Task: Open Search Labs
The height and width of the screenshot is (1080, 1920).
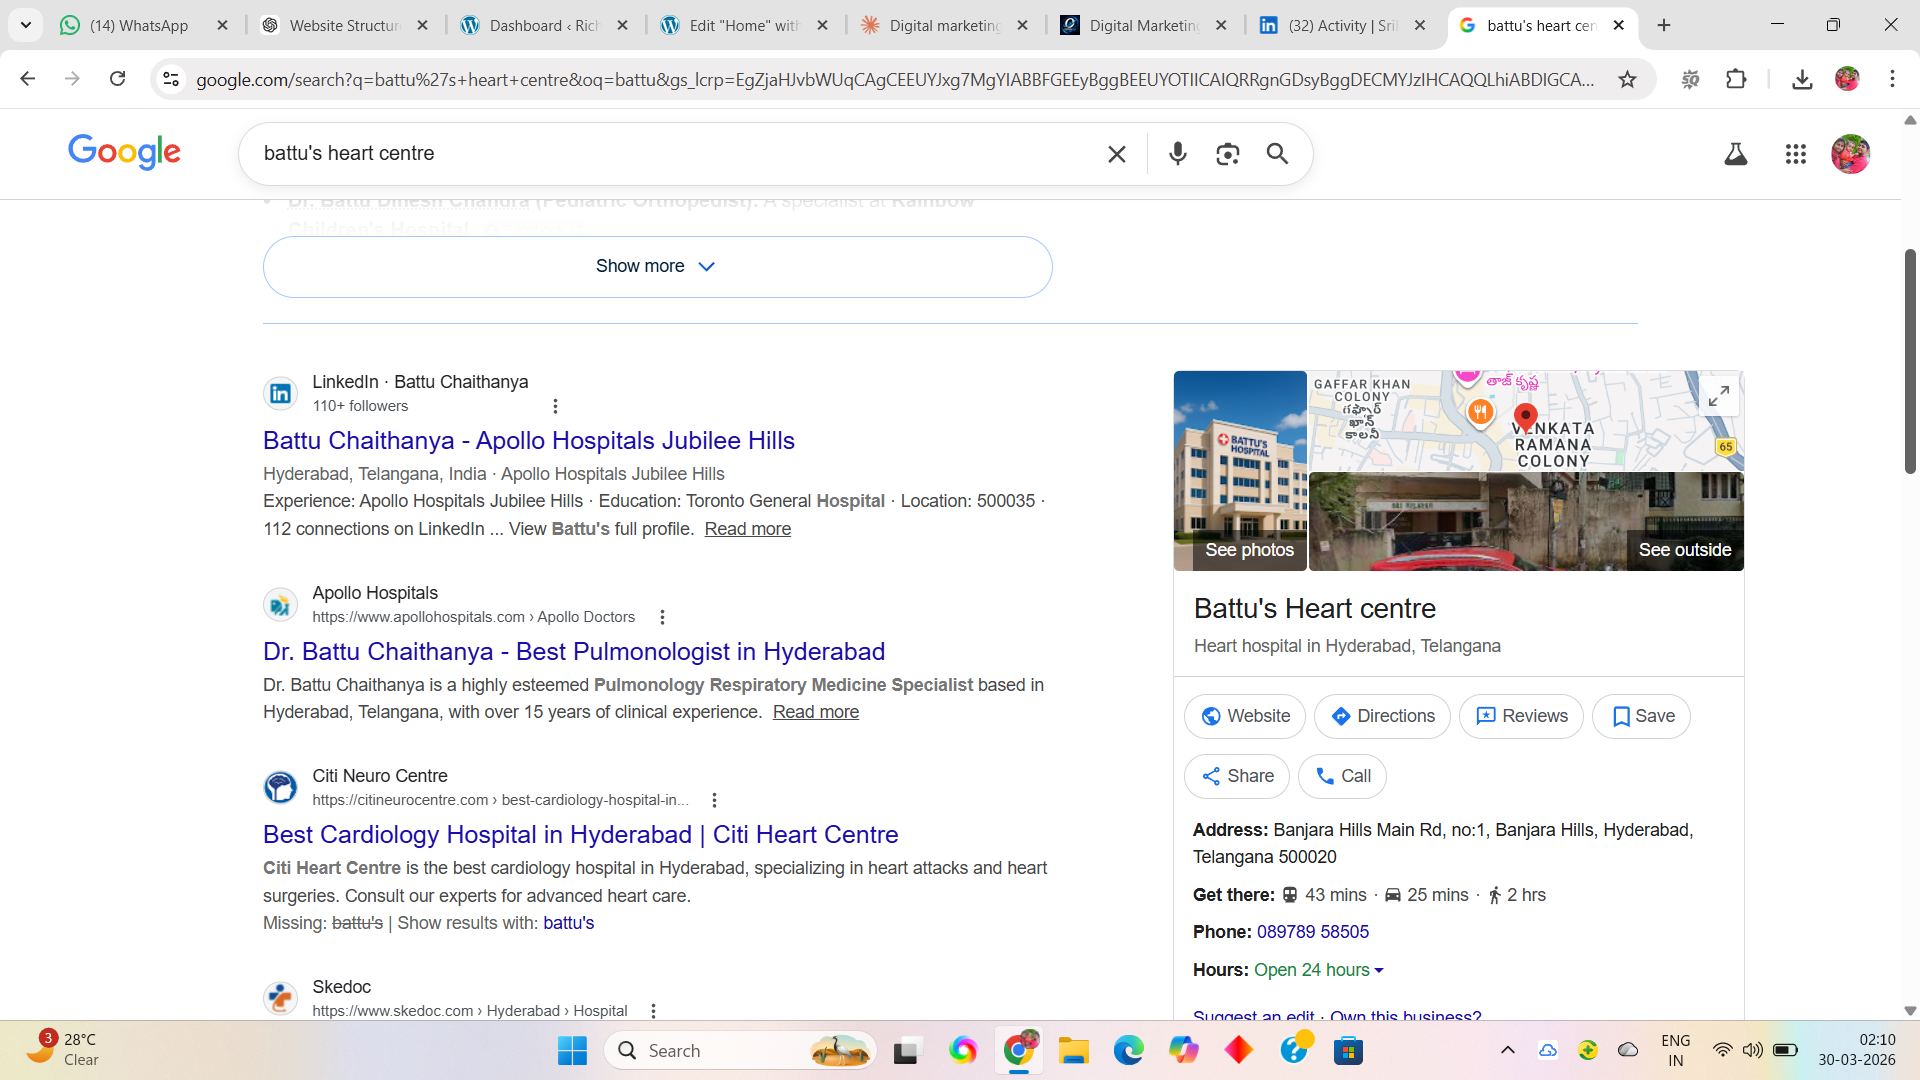Action: [1736, 154]
